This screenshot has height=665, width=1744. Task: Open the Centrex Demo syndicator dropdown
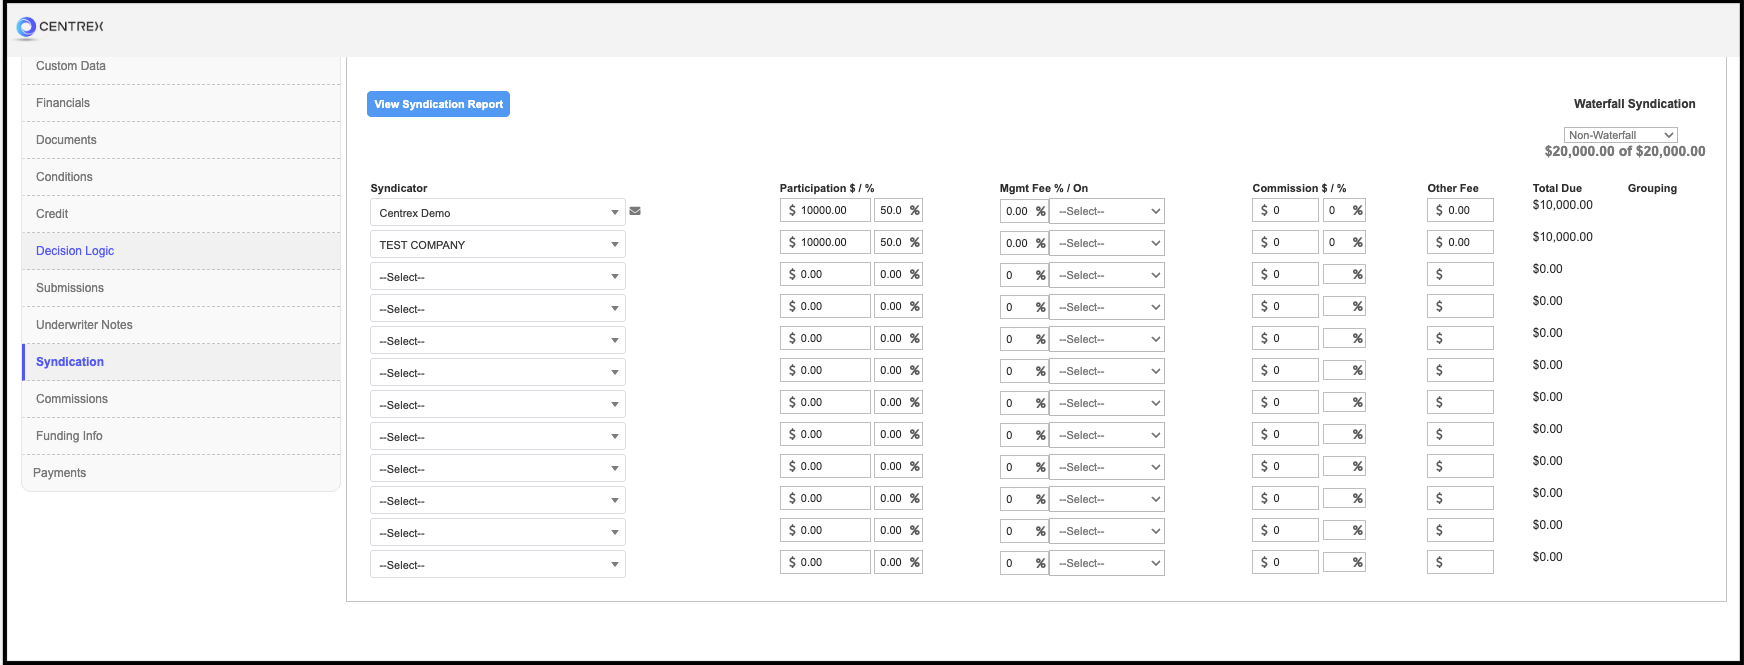pyautogui.click(x=498, y=212)
